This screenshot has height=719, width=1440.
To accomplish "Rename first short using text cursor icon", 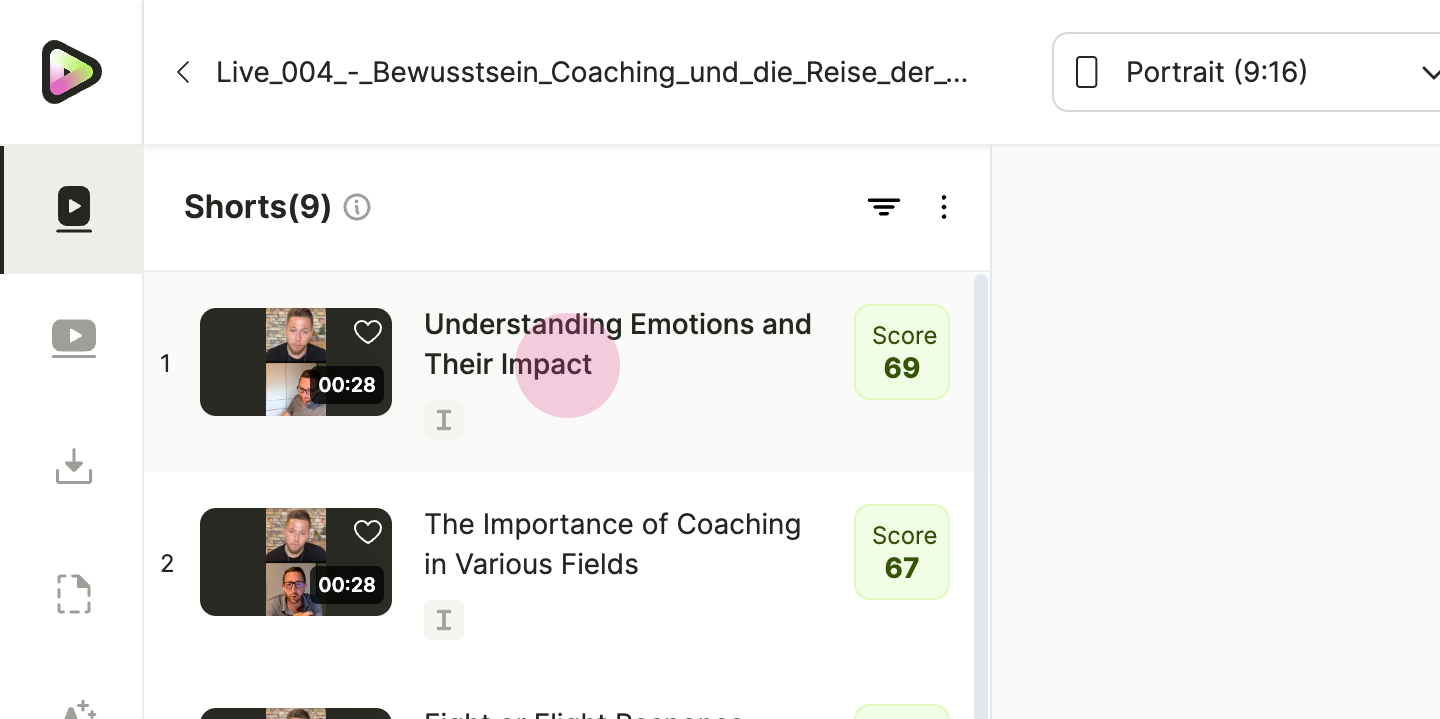I will [x=444, y=420].
